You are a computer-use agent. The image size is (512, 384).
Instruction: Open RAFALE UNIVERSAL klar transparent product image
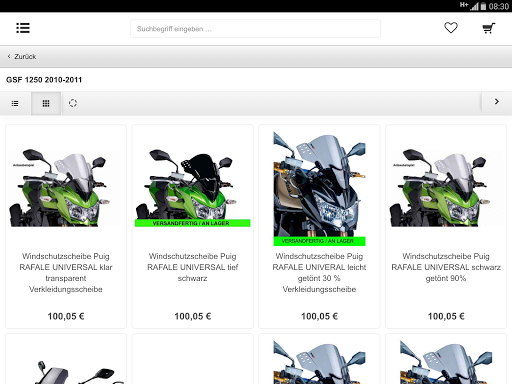(66, 188)
